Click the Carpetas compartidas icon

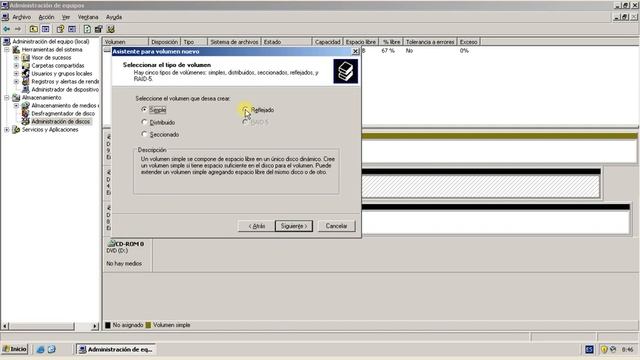pos(25,65)
